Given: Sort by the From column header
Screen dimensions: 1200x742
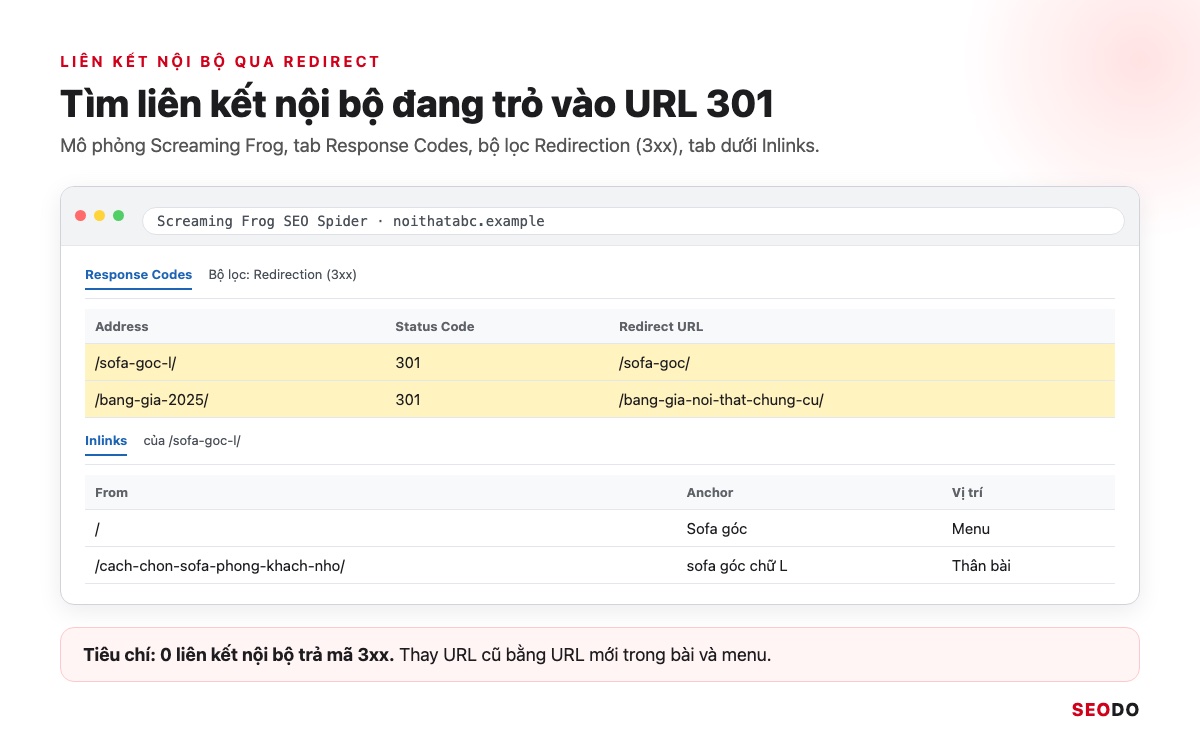Looking at the screenshot, I should (x=112, y=493).
